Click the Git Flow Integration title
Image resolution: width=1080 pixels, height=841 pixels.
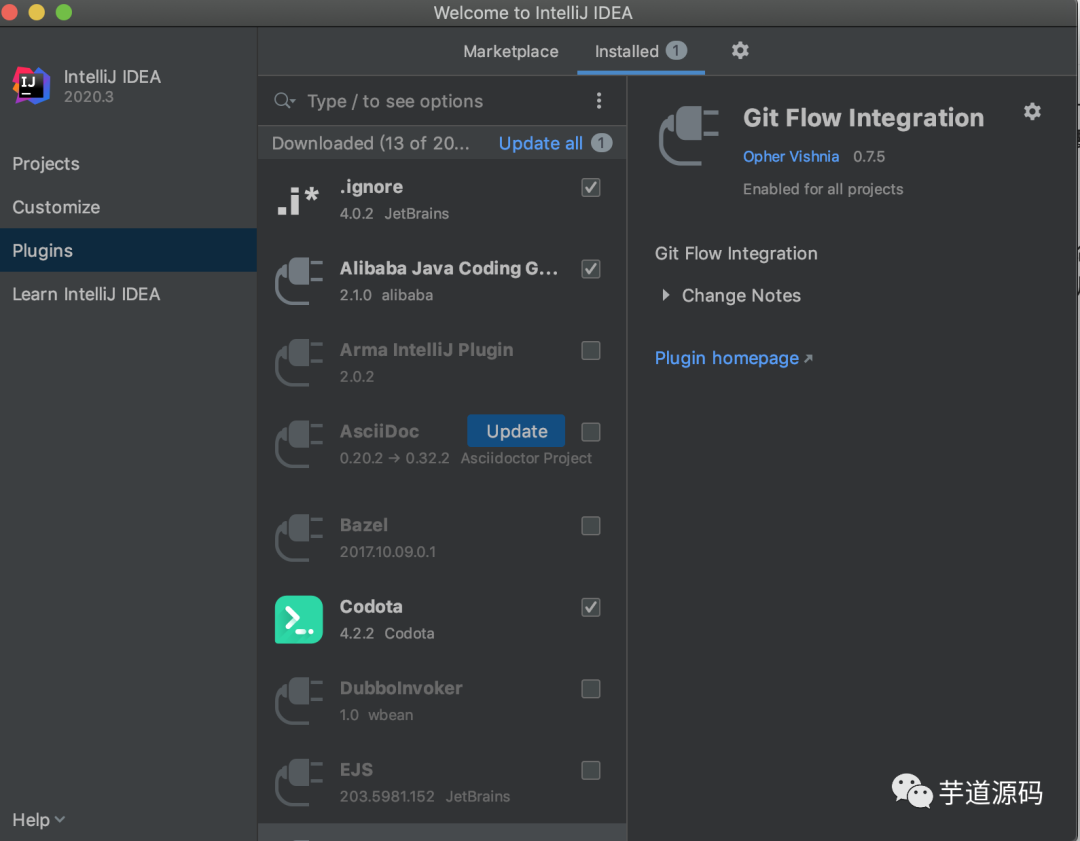[x=863, y=118]
